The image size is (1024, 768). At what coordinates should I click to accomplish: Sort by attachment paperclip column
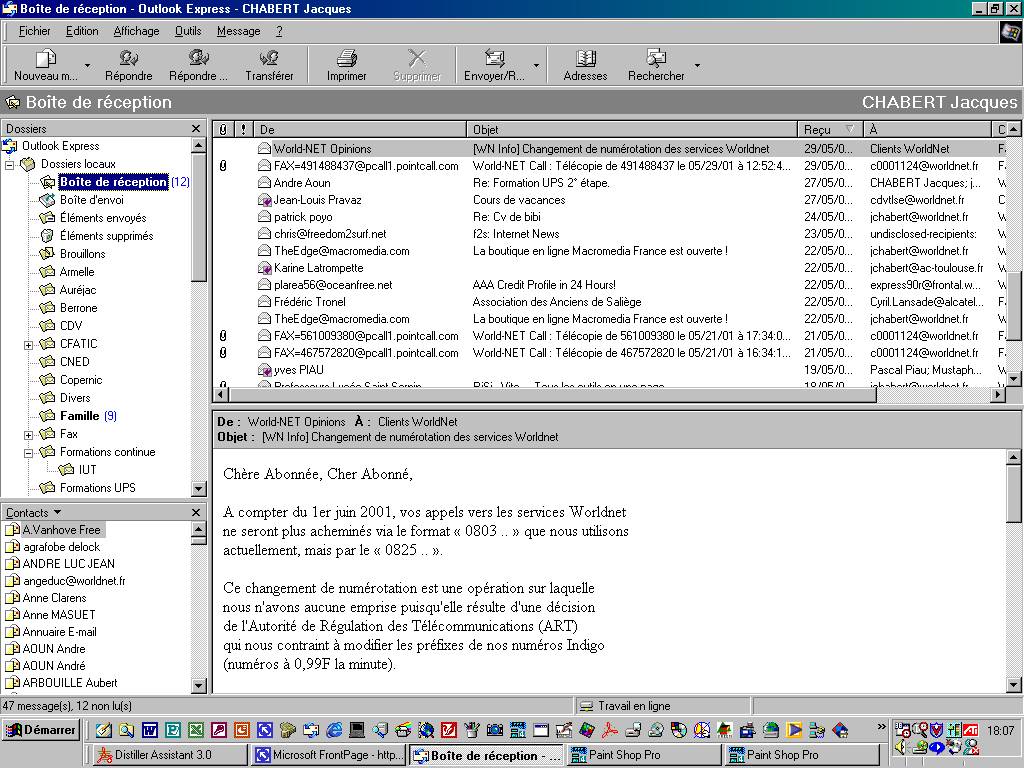(223, 129)
